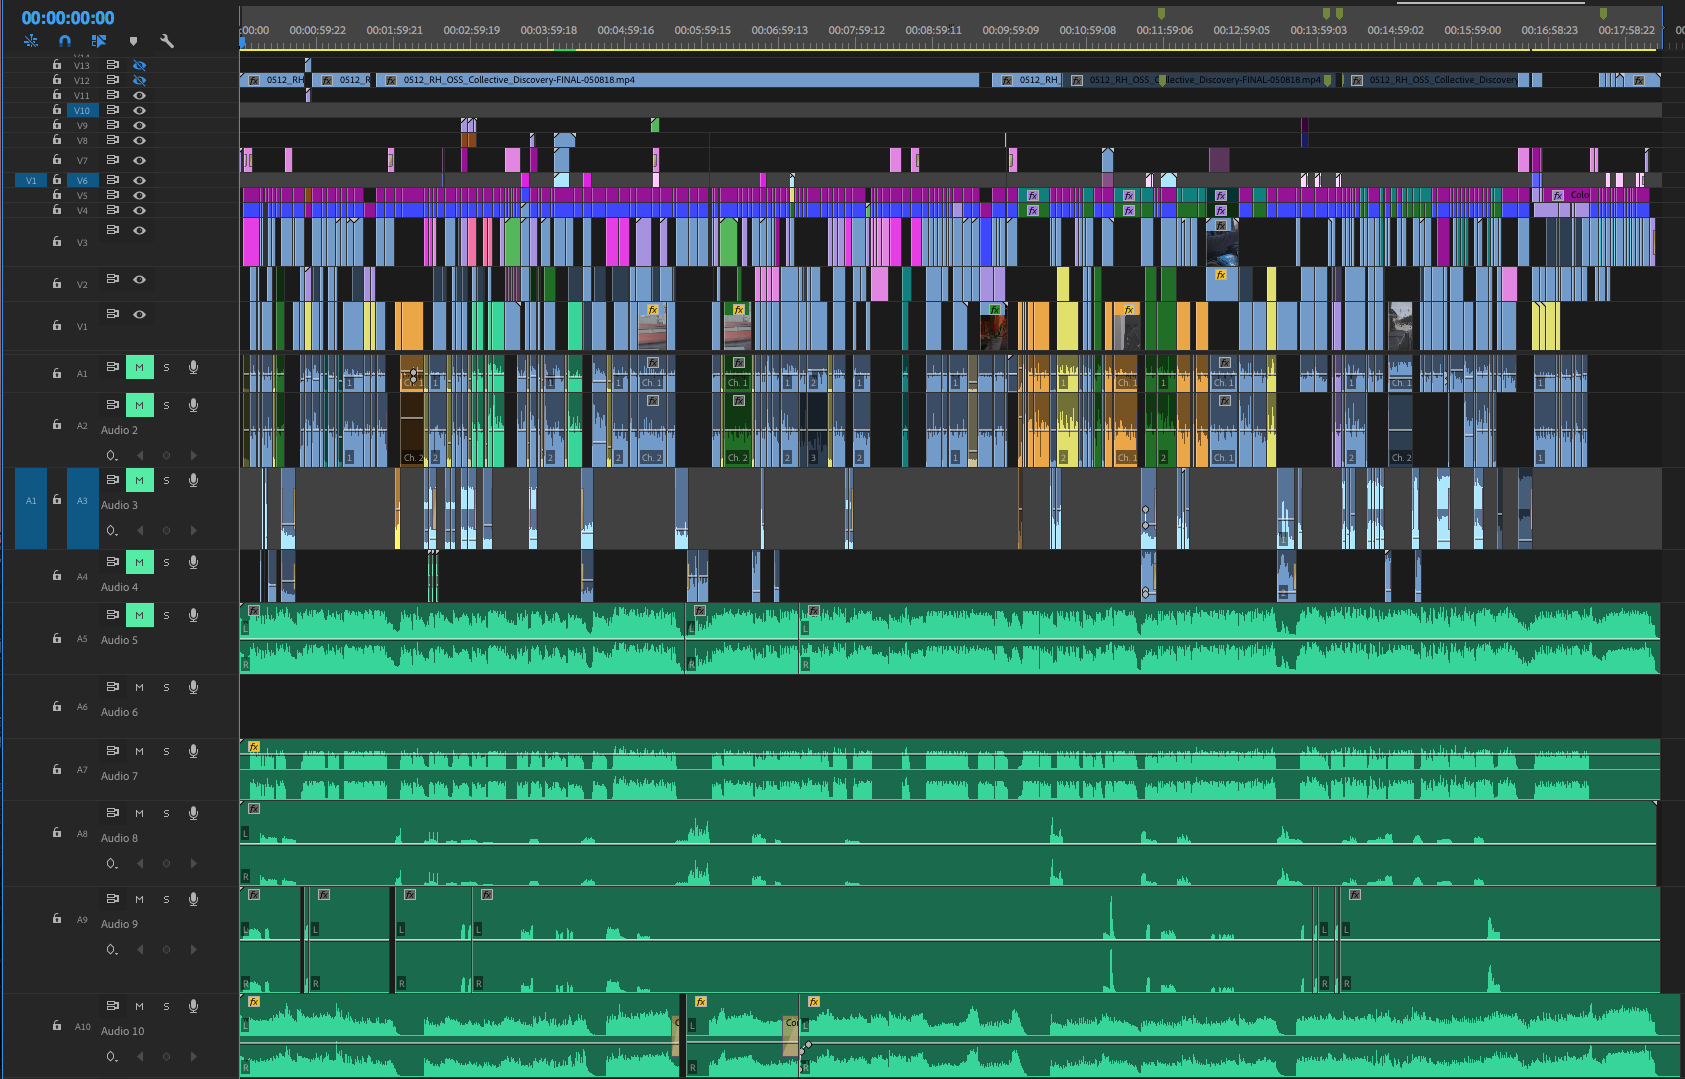
Task: Click the Add Marker icon
Action: pyautogui.click(x=133, y=41)
